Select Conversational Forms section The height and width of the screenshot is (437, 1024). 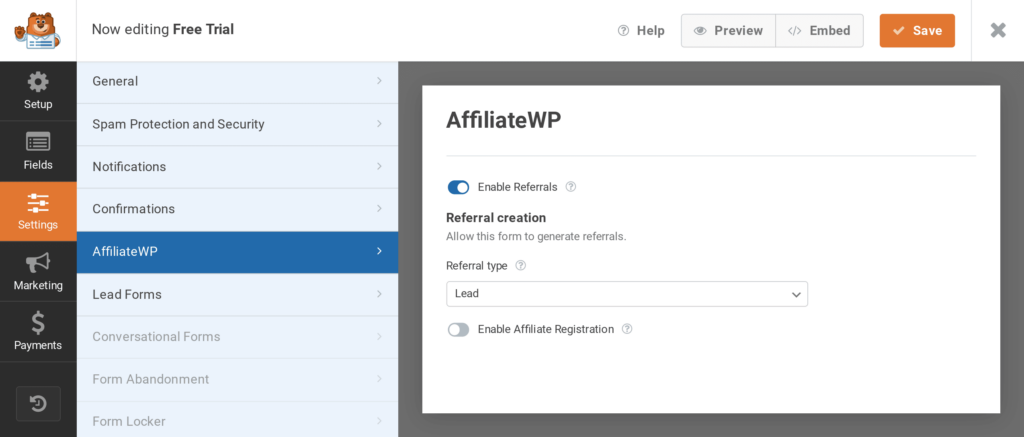point(238,337)
